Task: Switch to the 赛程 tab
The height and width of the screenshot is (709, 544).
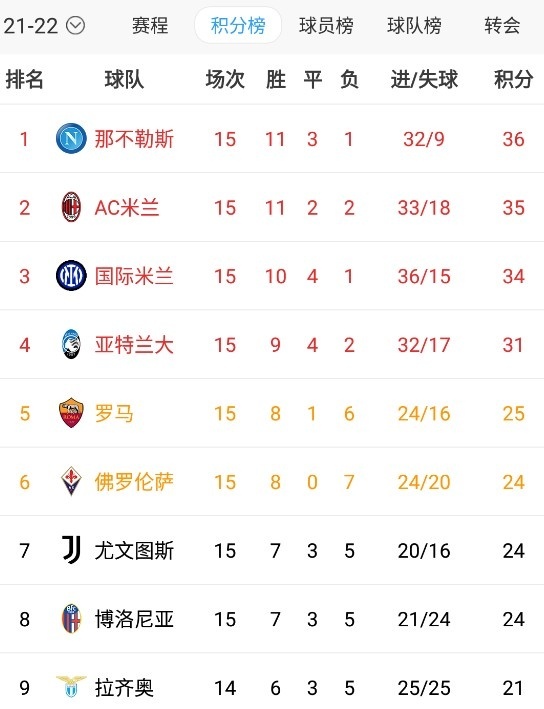Action: click(x=150, y=25)
